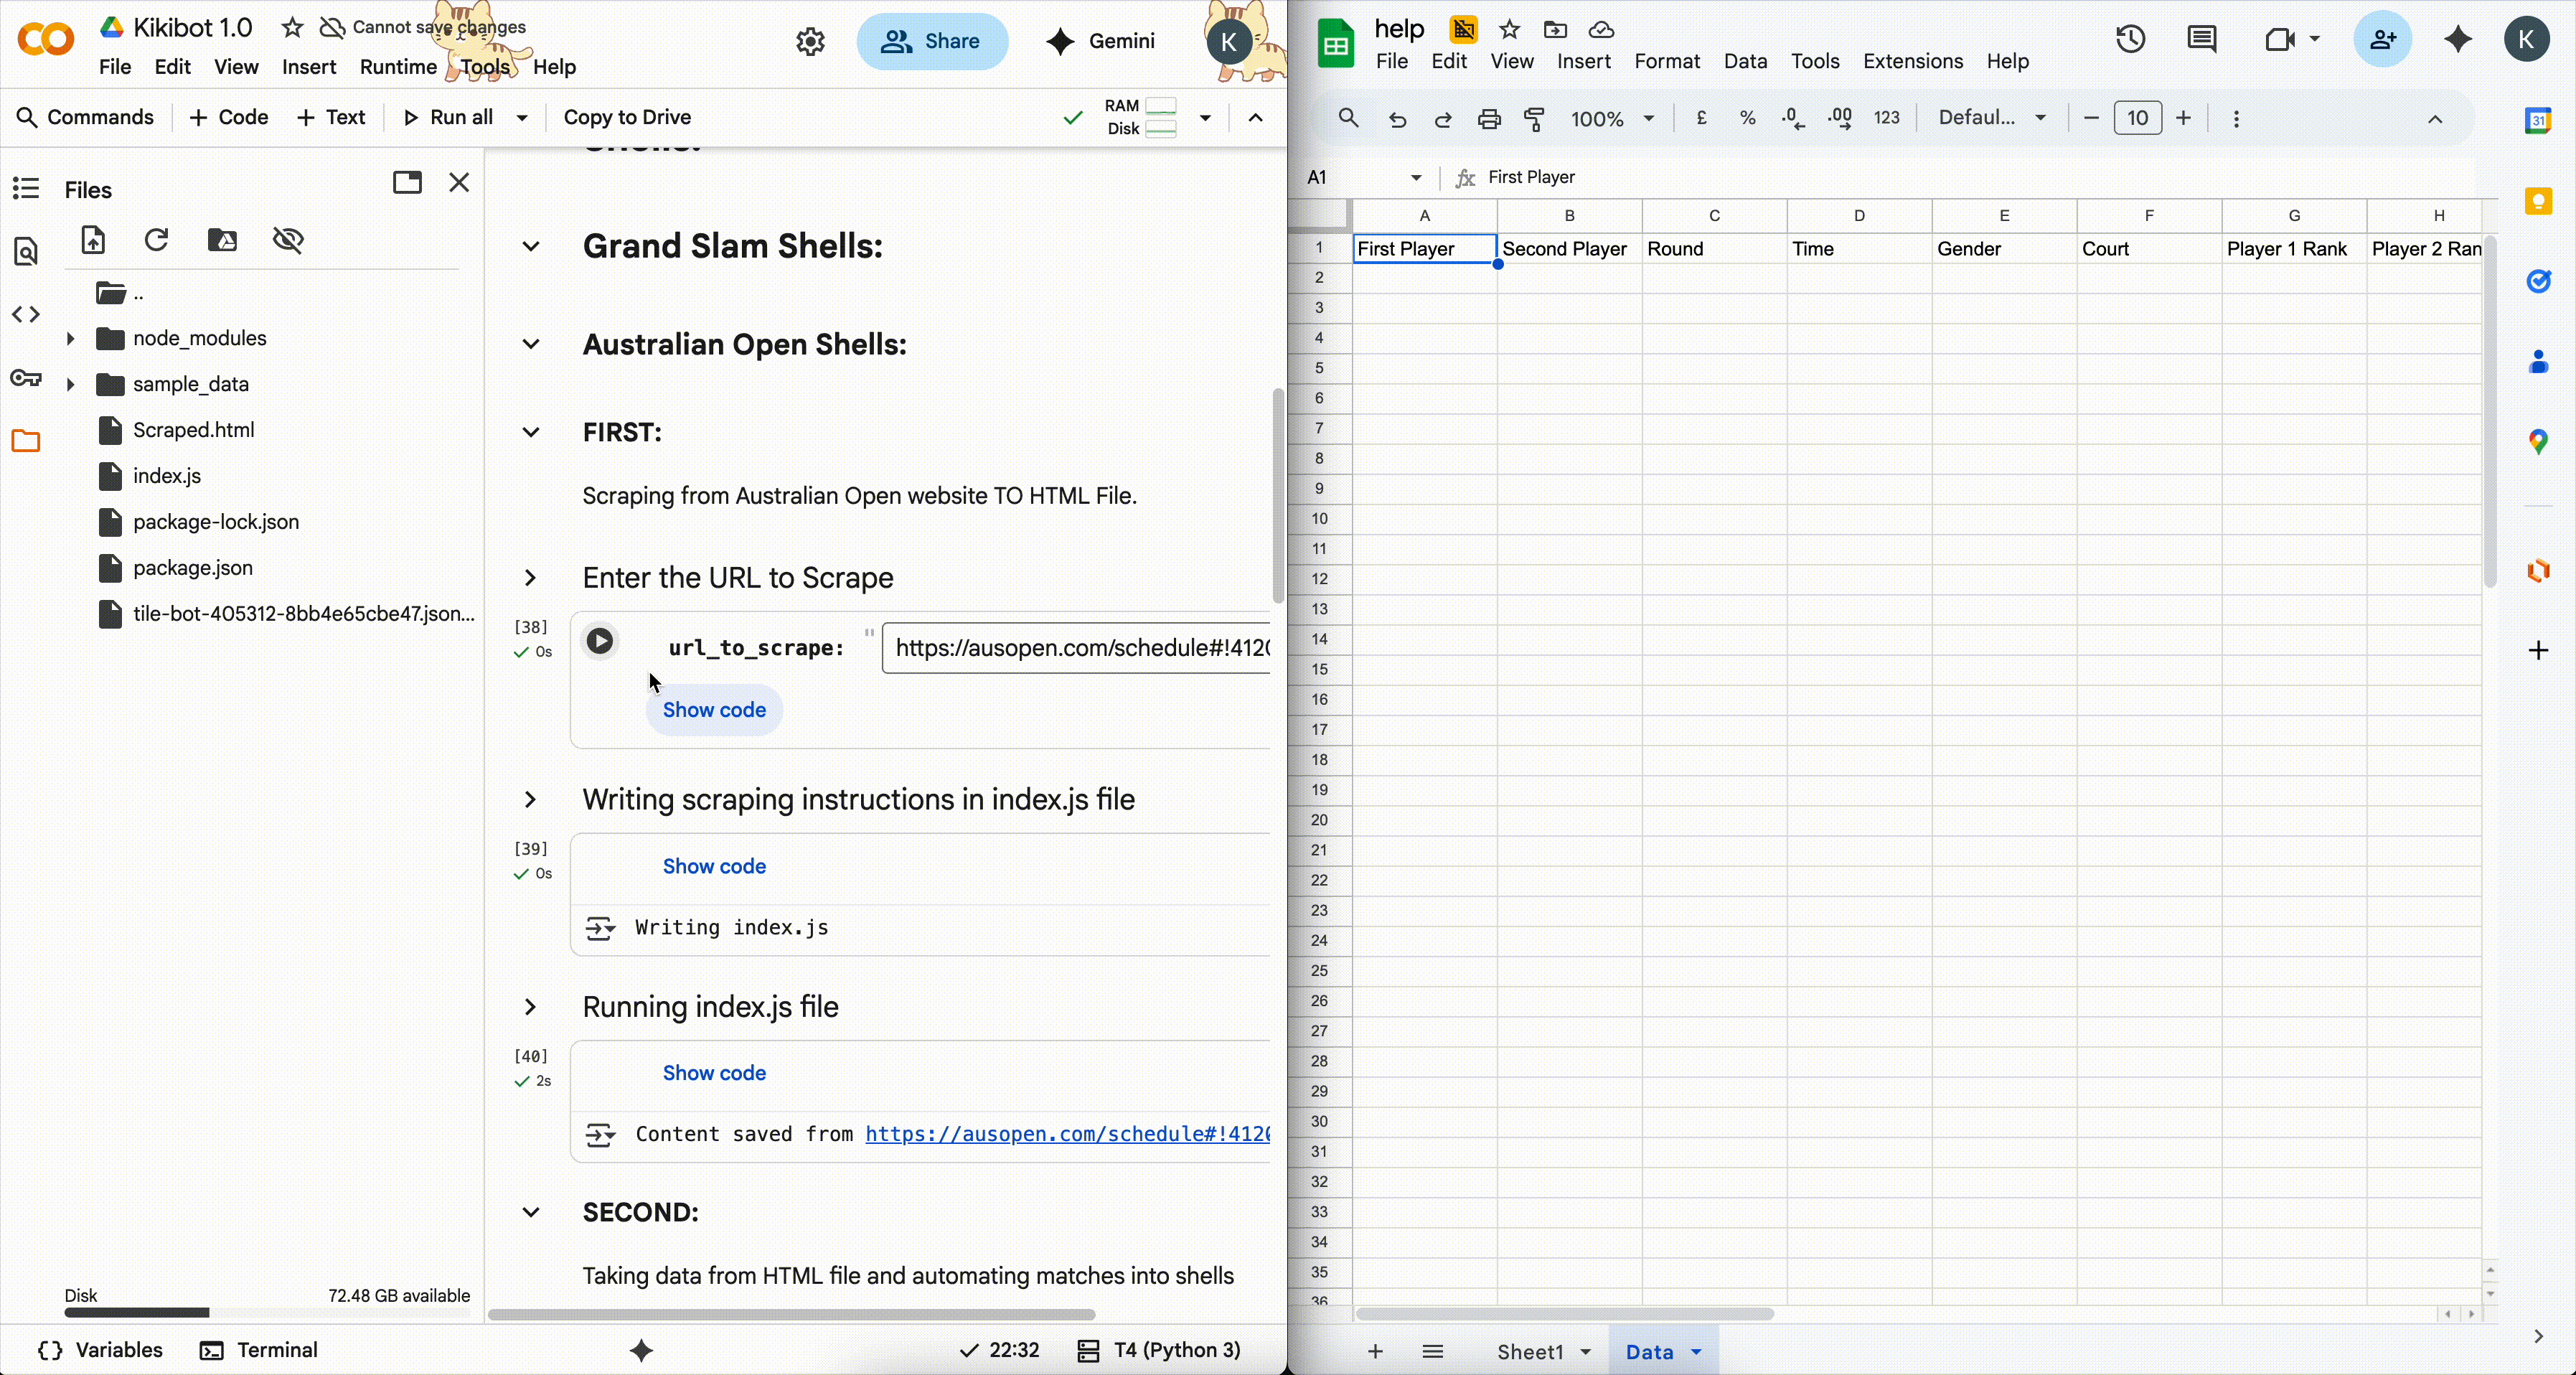Screen dimensions: 2576x1375
Task: Run the url_to_scrape cell
Action: pos(600,640)
